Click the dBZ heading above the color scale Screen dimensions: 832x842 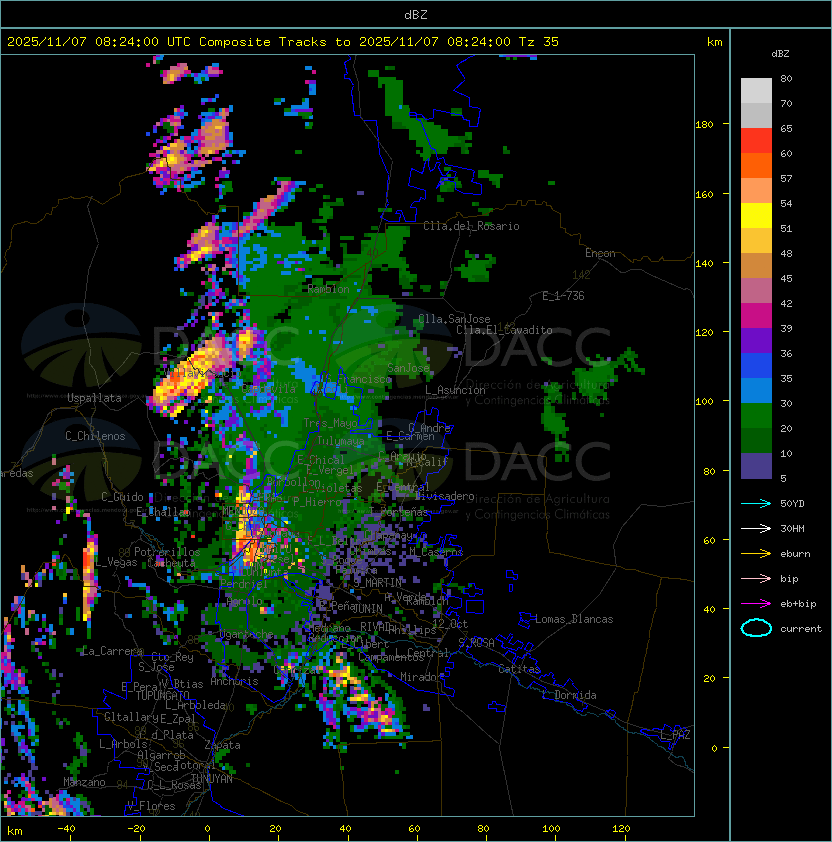point(780,54)
